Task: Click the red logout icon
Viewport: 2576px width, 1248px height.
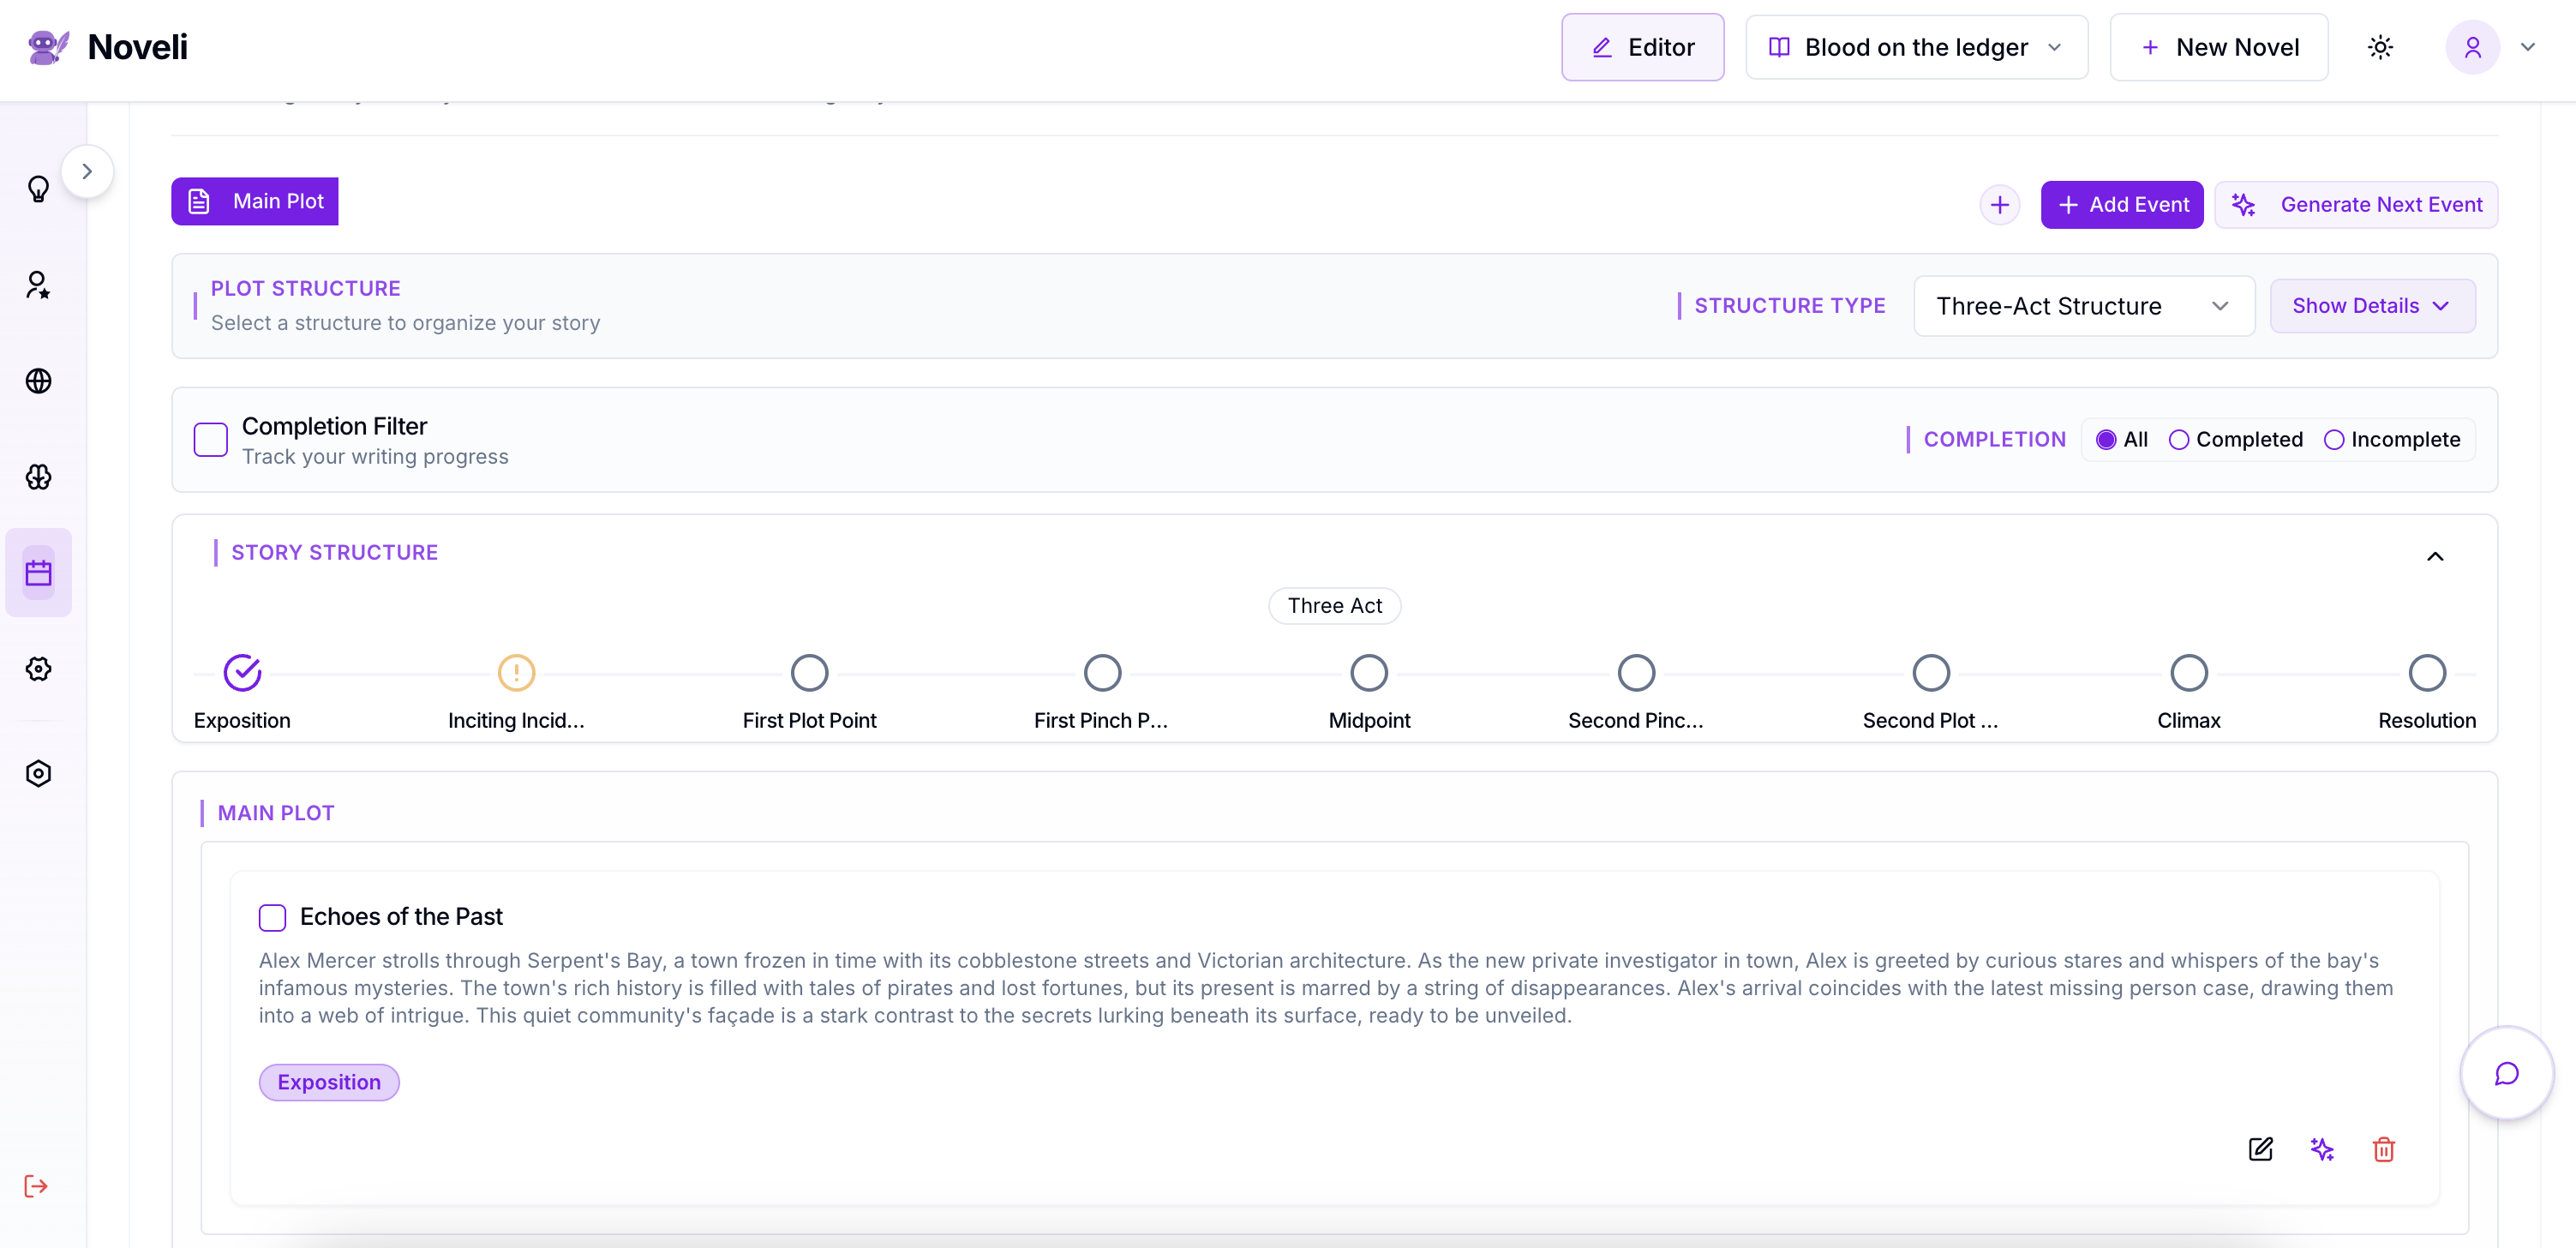Action: pyautogui.click(x=36, y=1186)
